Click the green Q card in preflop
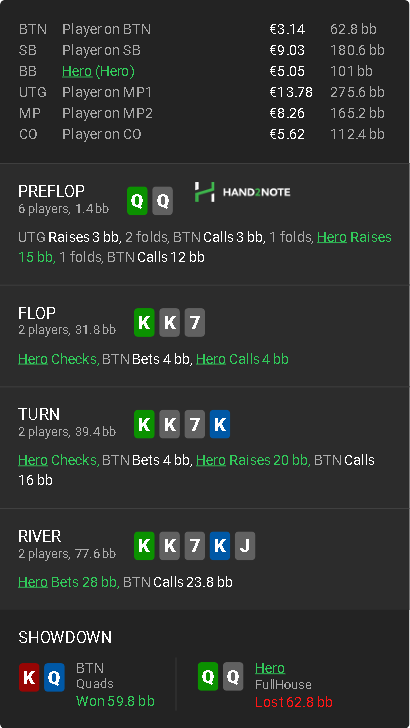 click(137, 201)
